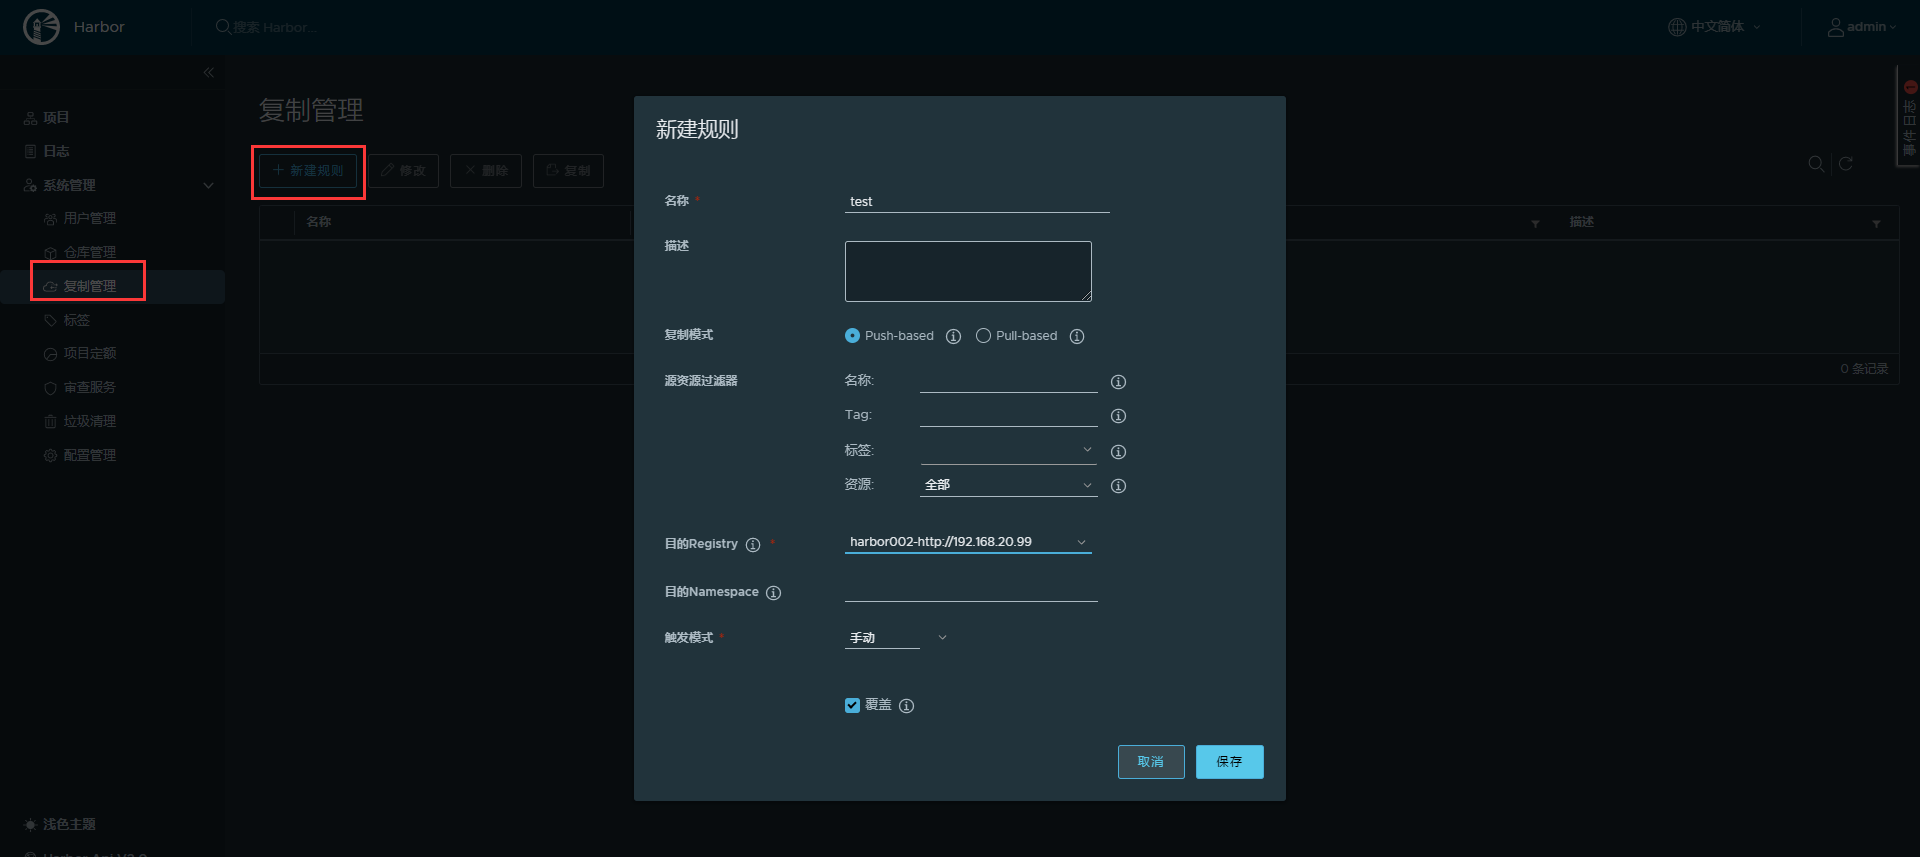
Task: Open 仓库管理 in the sidebar
Action: [x=89, y=252]
